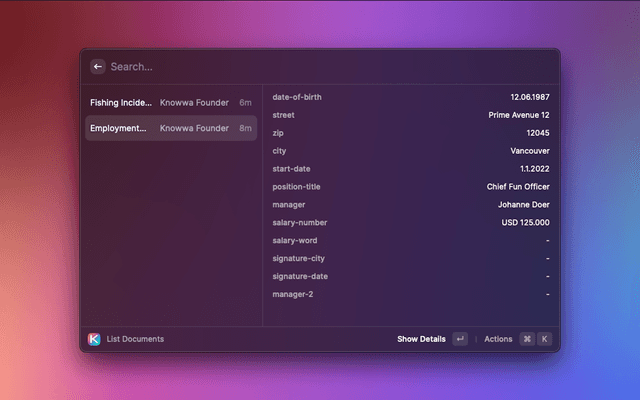The width and height of the screenshot is (640, 400).
Task: Select the Employment document entry
Action: (170, 128)
